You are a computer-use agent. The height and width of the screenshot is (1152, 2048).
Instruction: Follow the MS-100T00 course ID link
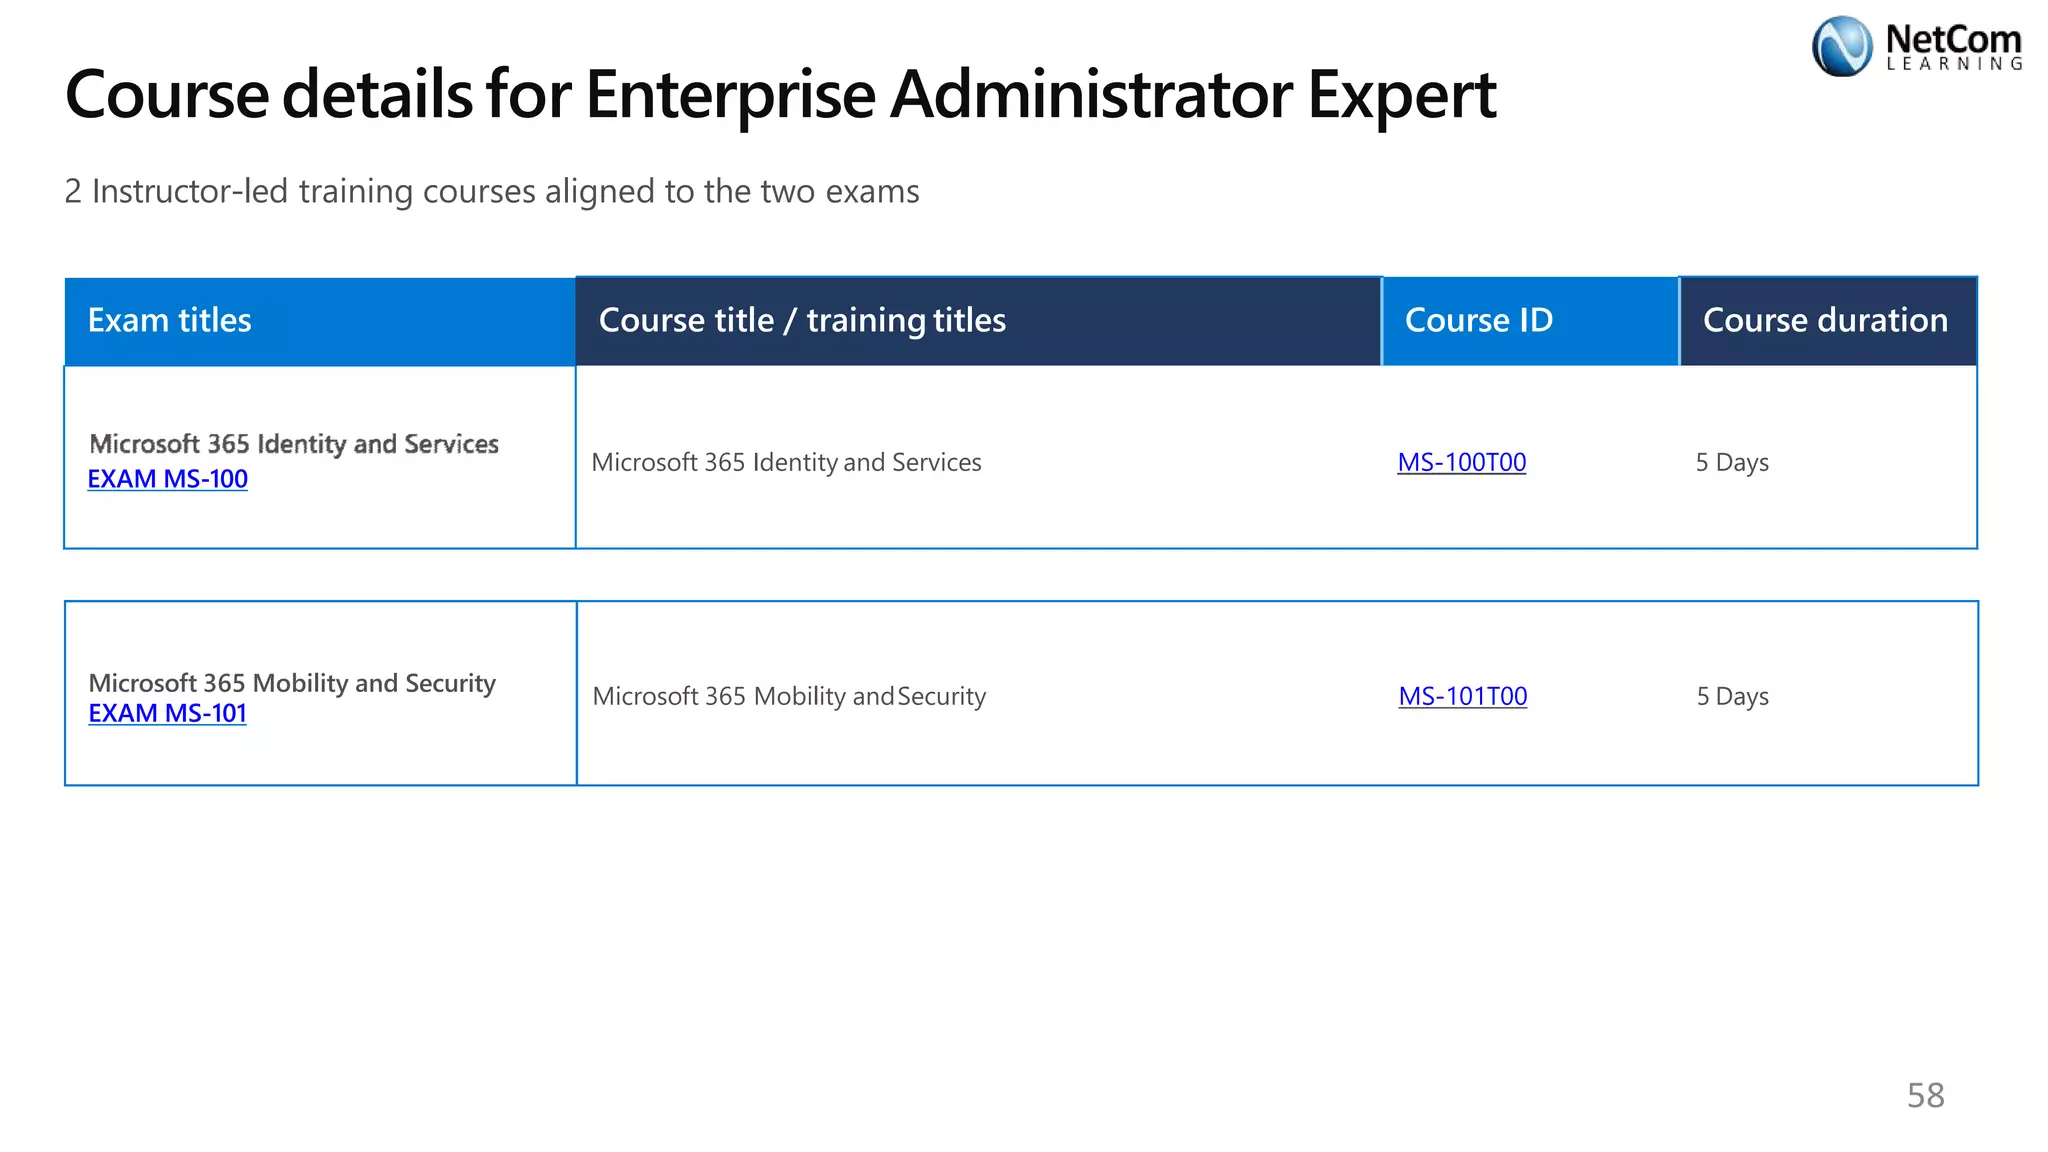click(x=1462, y=462)
